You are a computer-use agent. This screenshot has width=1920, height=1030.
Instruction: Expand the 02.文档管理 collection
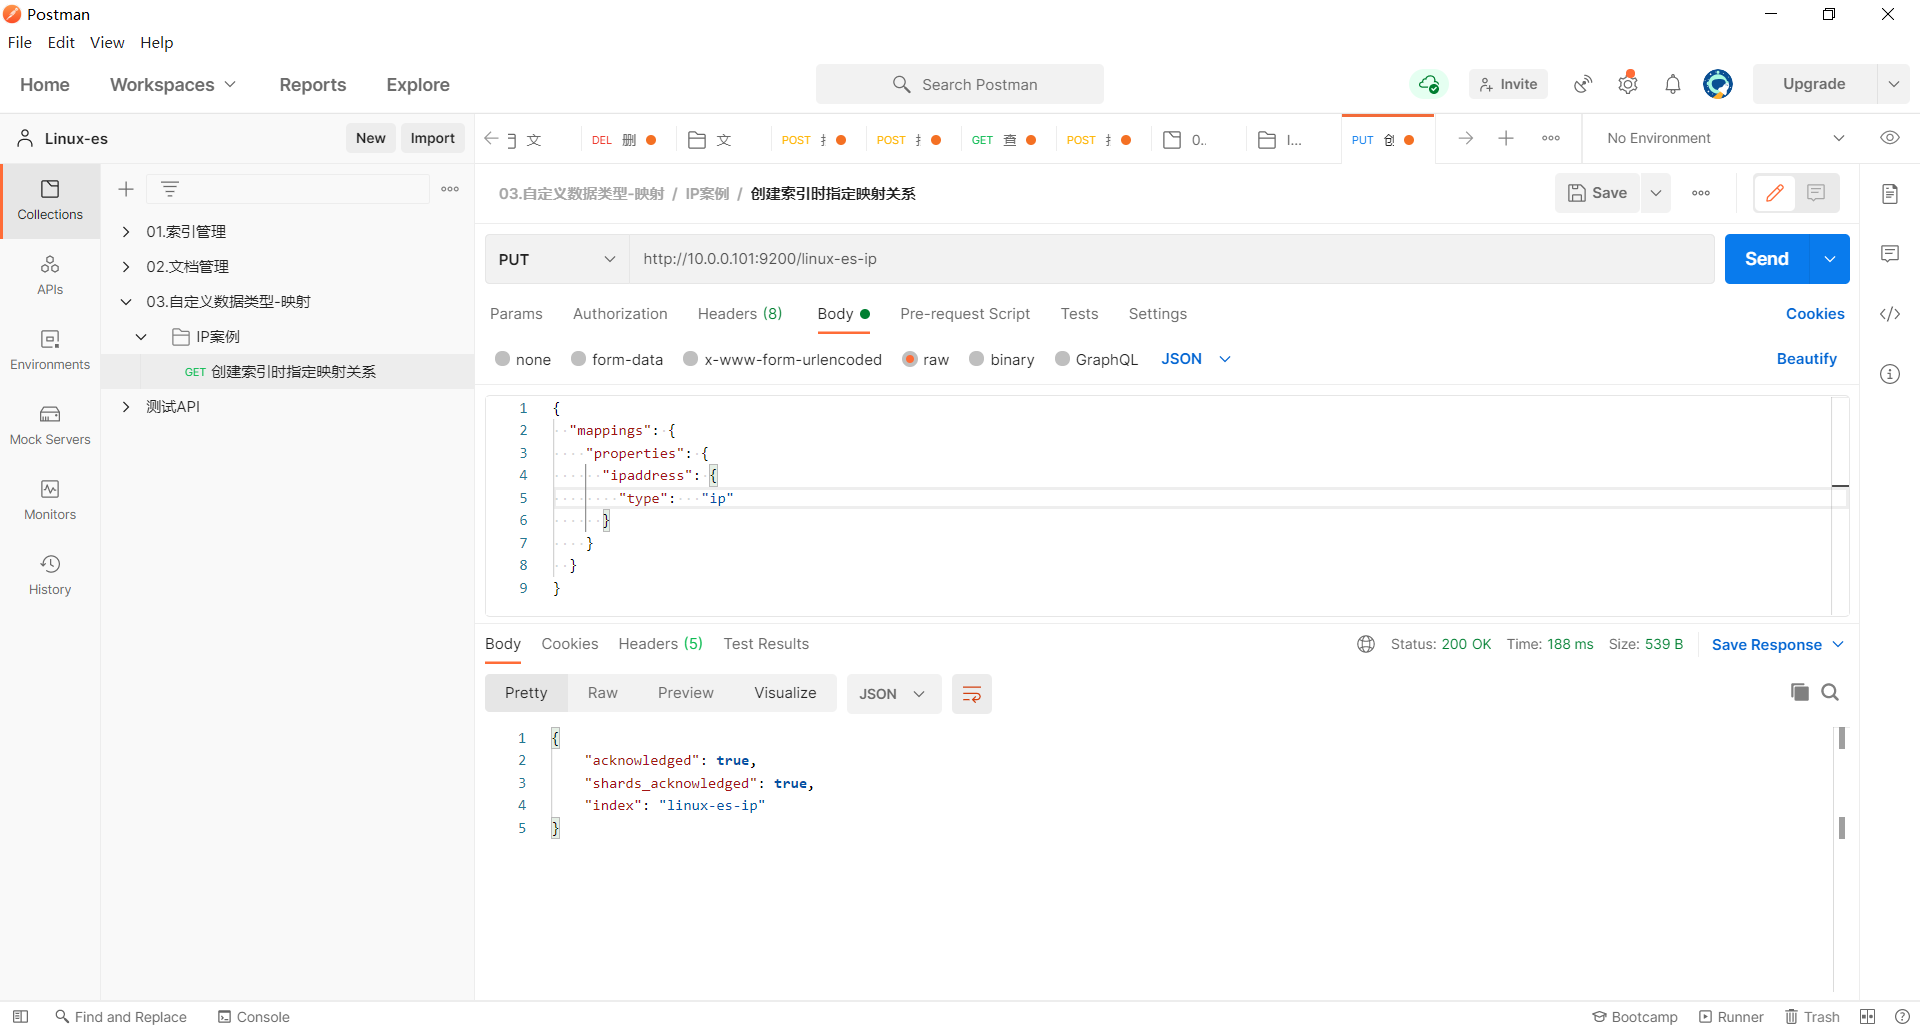(126, 267)
